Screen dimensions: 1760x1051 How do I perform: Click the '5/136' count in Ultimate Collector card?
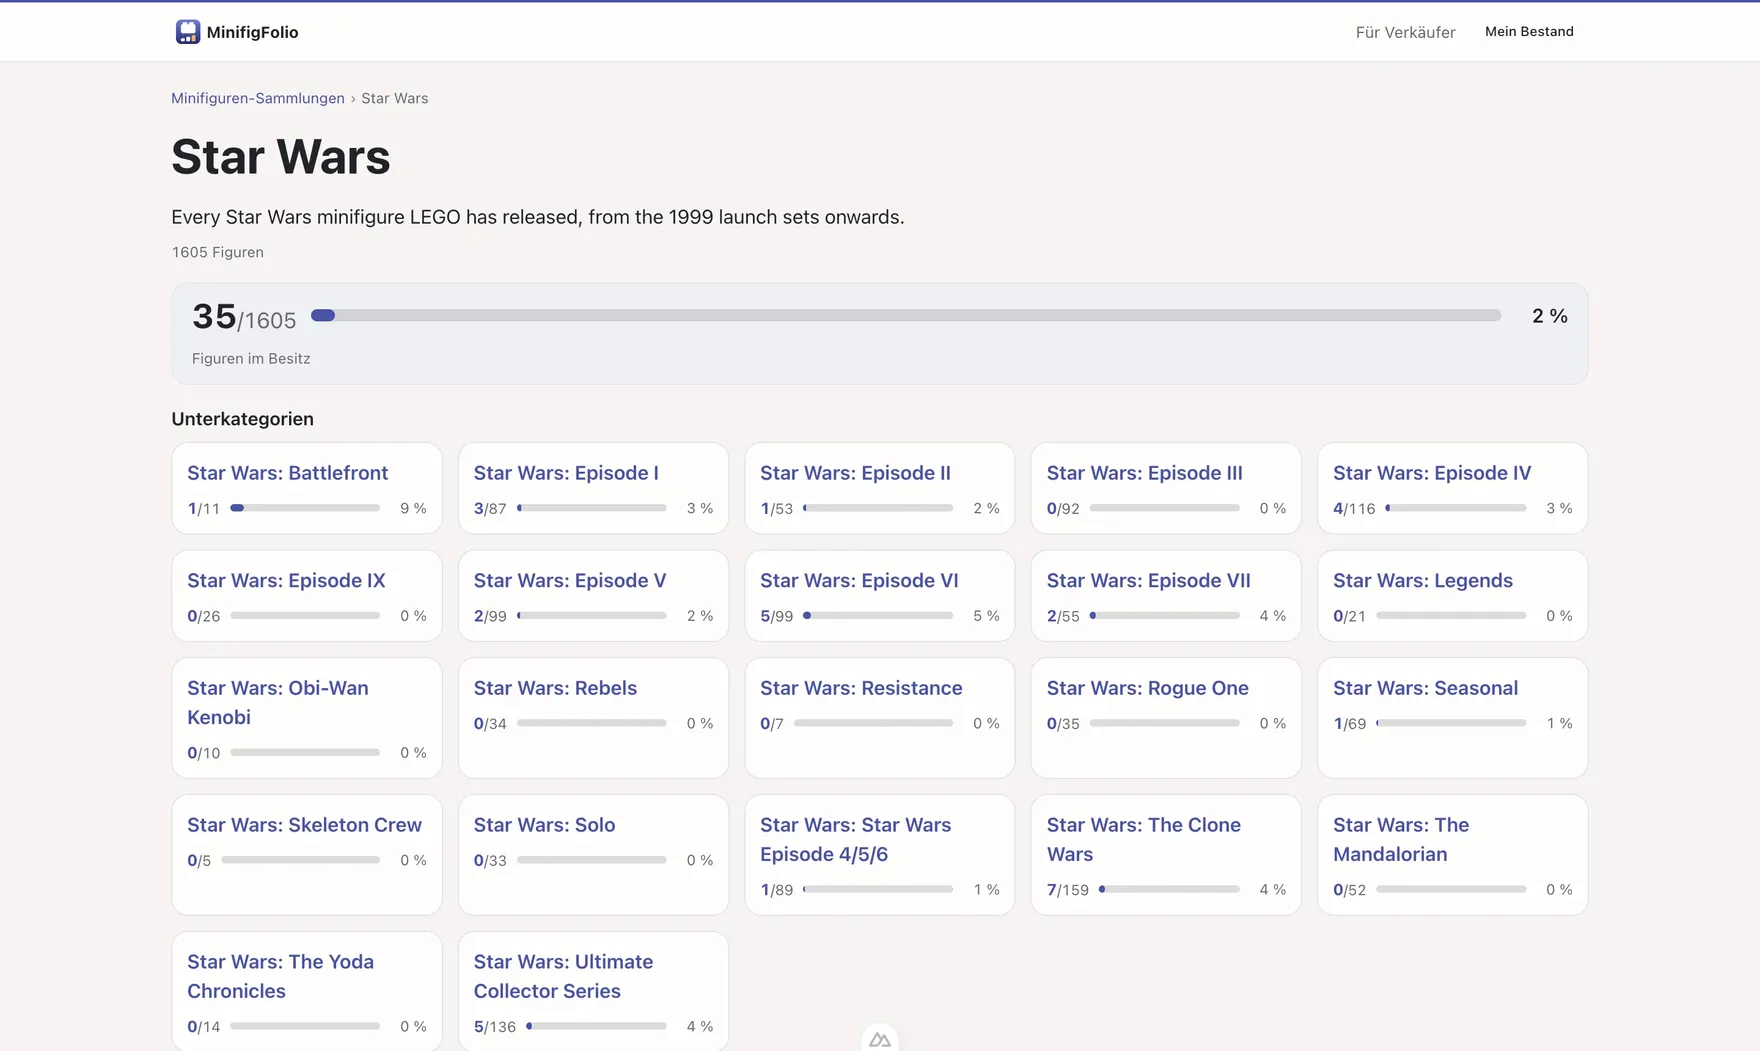[x=495, y=1026]
